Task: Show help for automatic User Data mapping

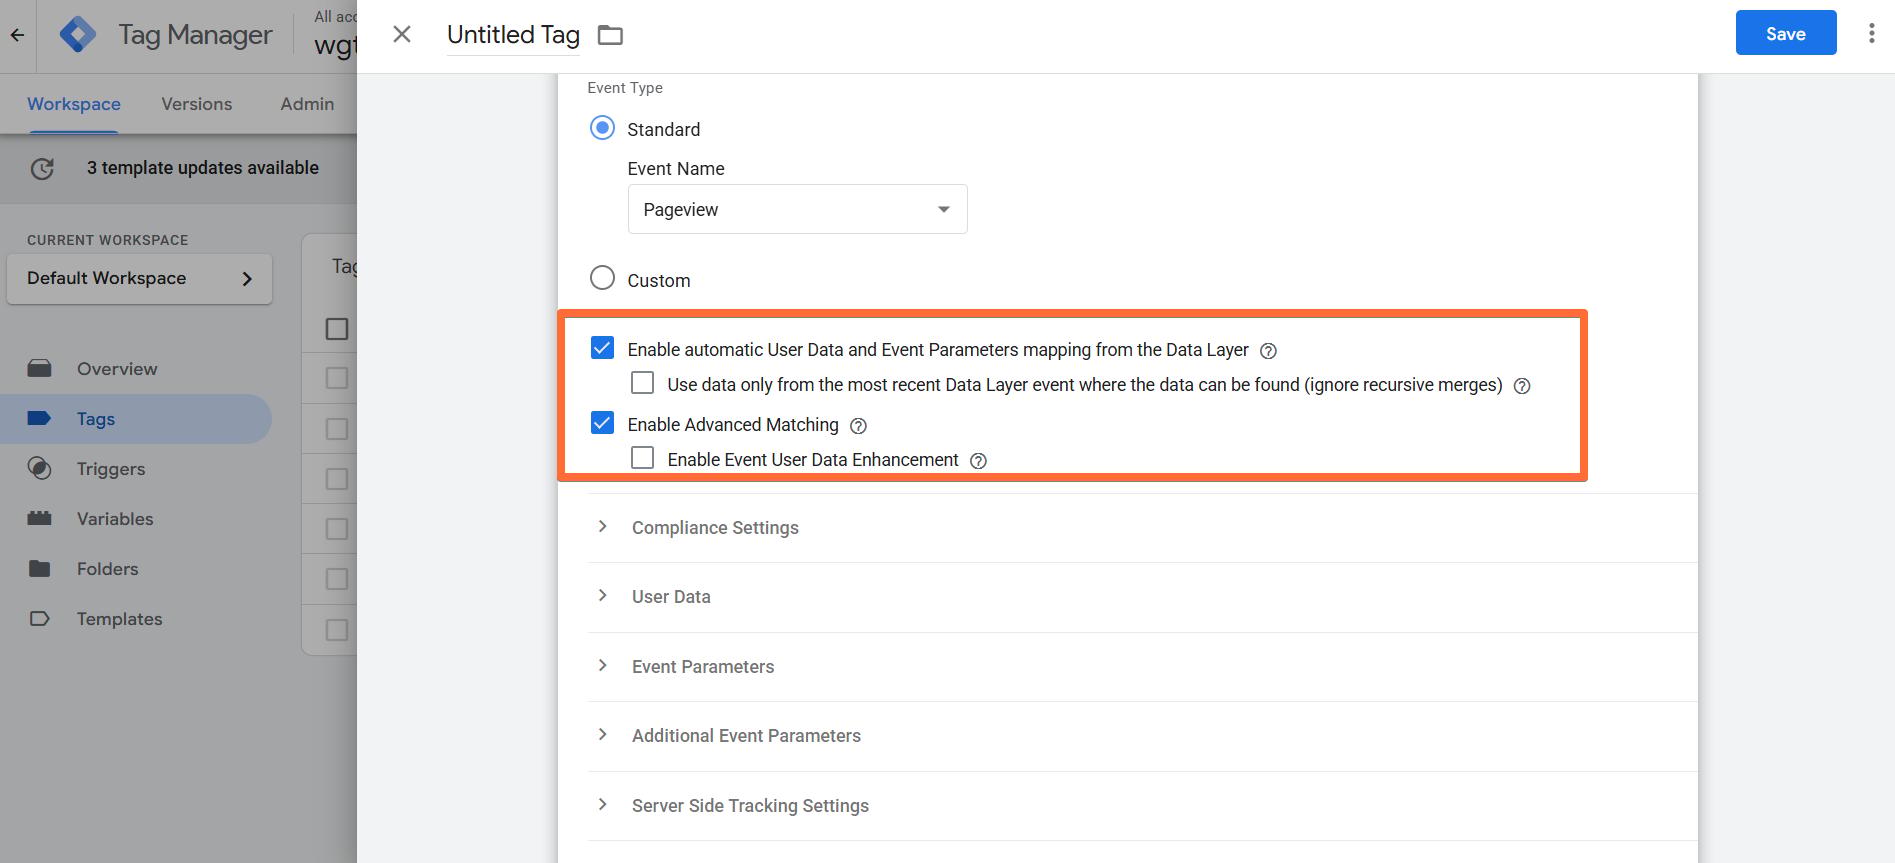Action: click(1268, 351)
